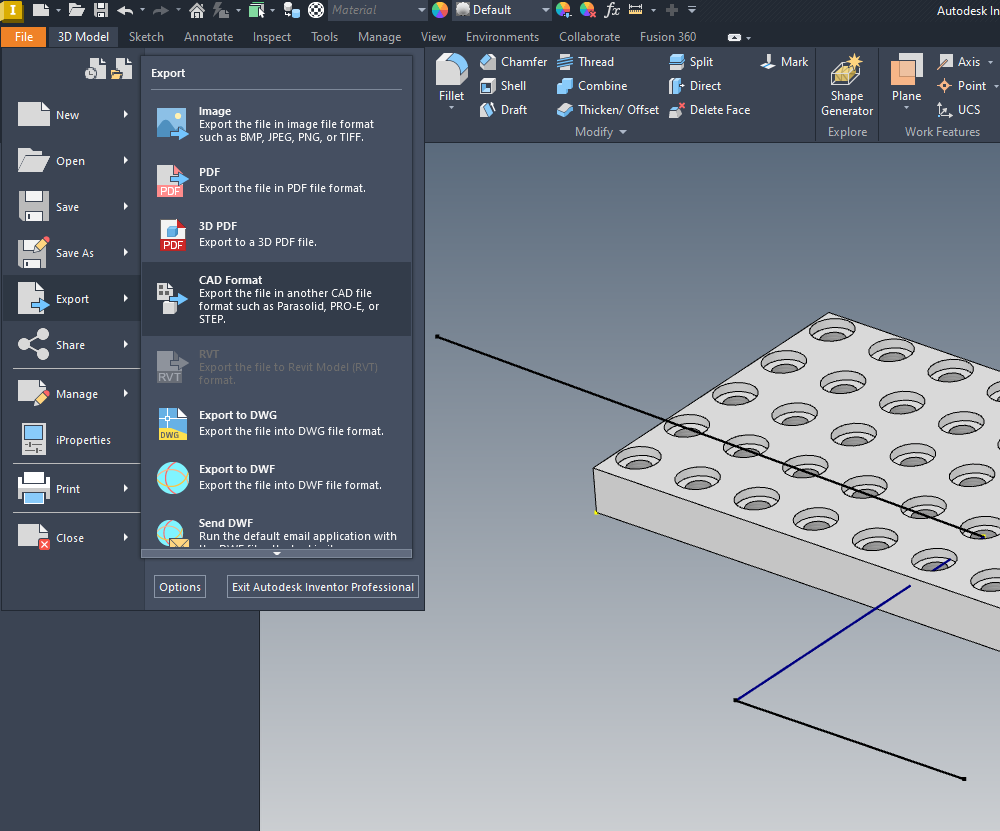This screenshot has width=1000, height=831.
Task: Click the Measure ruler icon
Action: 636,10
